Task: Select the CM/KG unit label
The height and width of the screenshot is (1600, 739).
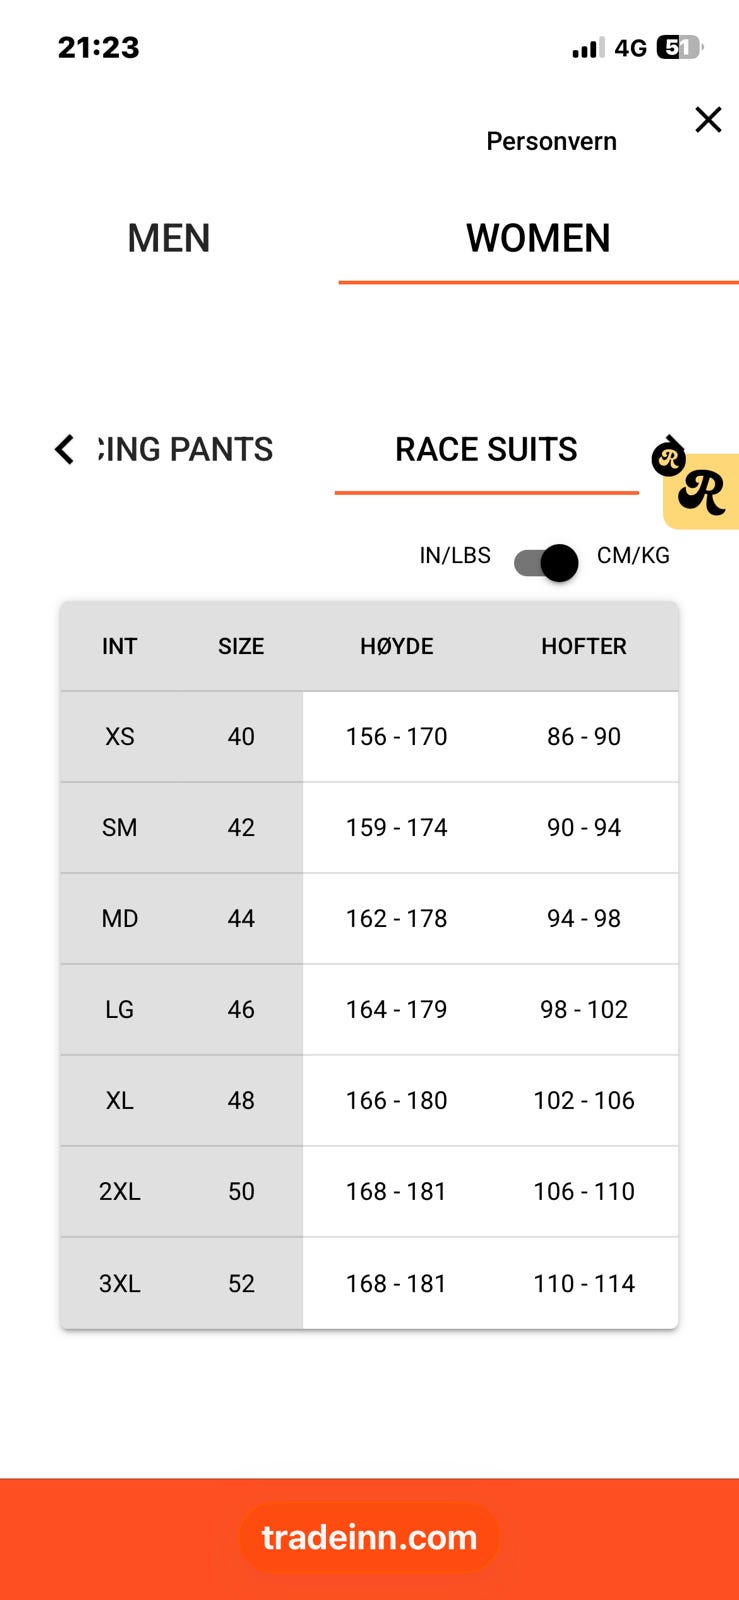Action: [633, 556]
